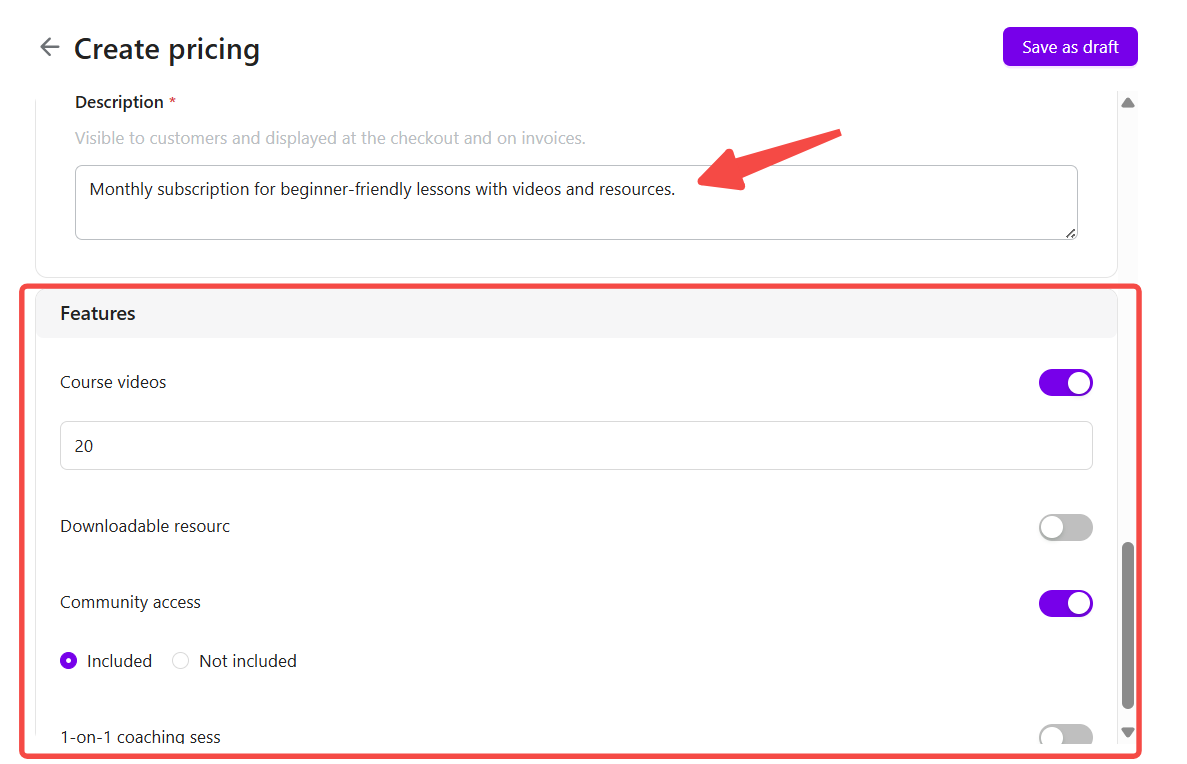Turn off the Community access switch
The image size is (1187, 764).
(1065, 604)
